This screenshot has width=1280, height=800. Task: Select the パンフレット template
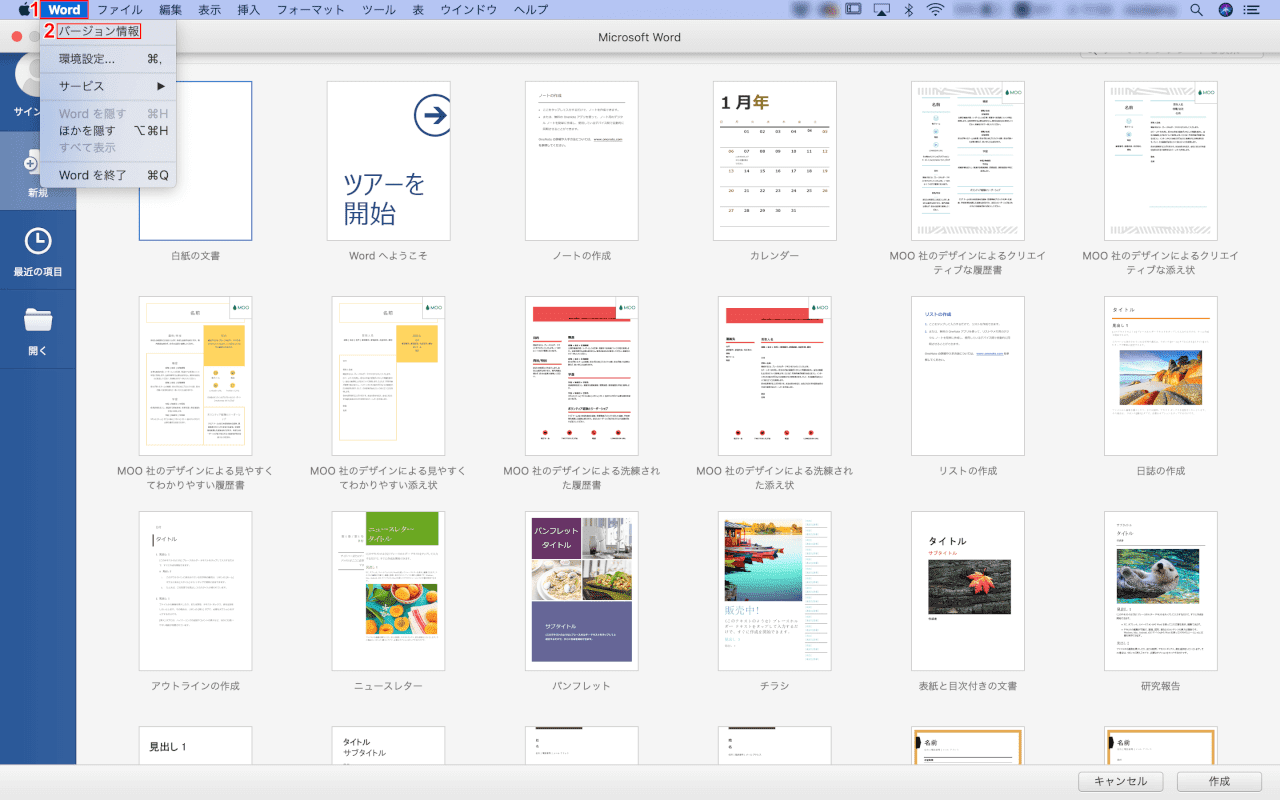[x=582, y=591]
